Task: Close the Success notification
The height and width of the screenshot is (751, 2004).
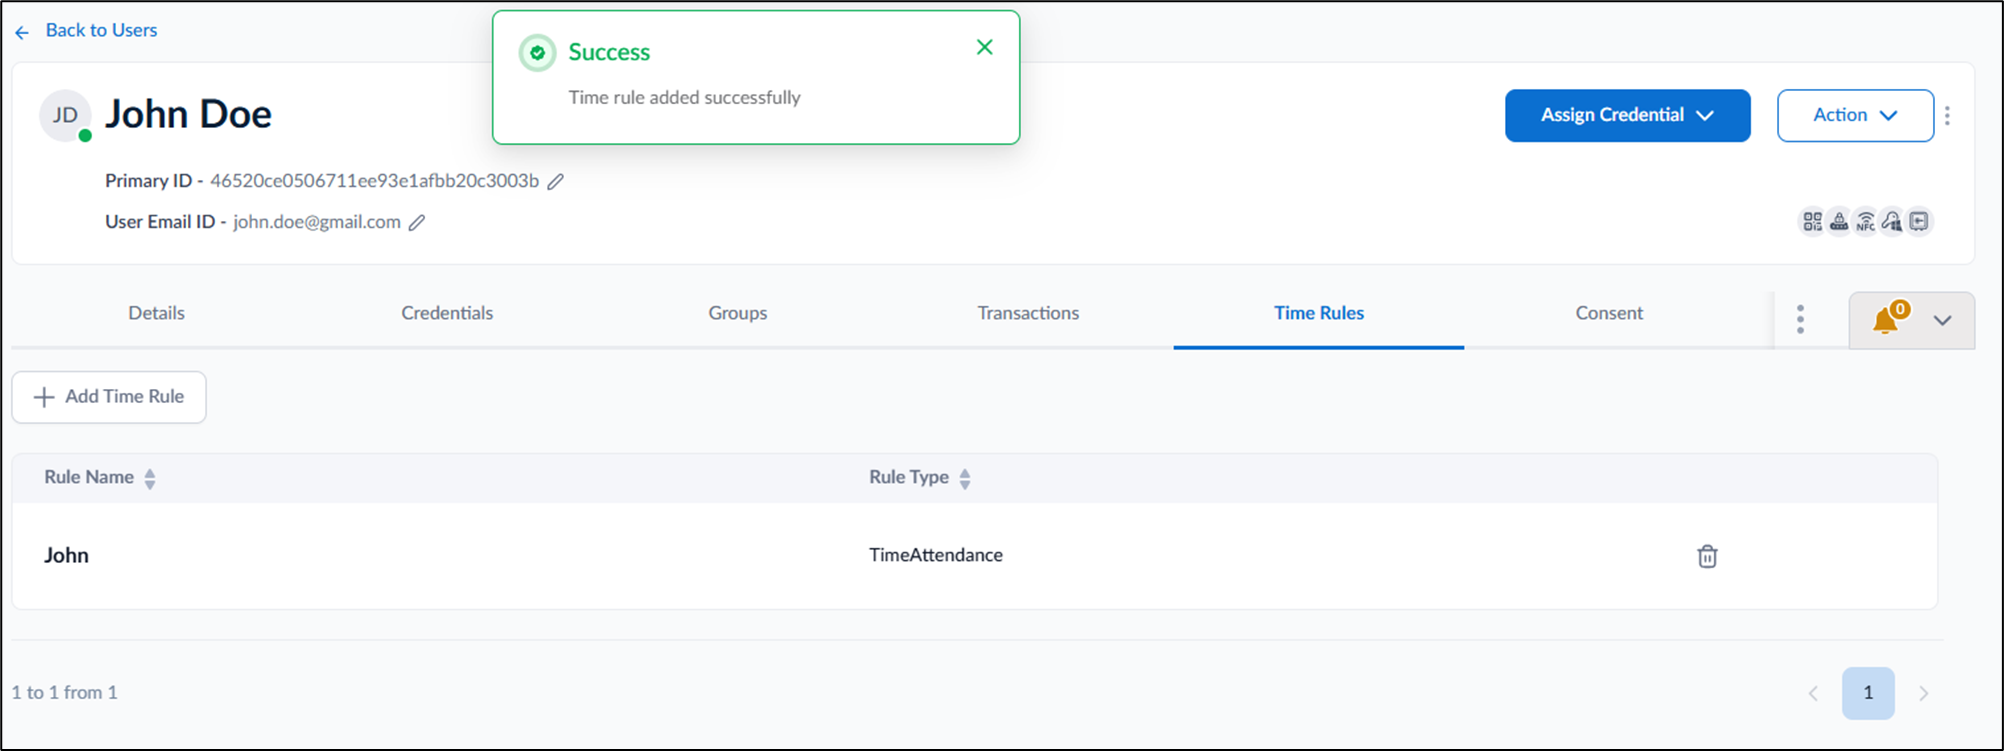Action: [x=985, y=47]
